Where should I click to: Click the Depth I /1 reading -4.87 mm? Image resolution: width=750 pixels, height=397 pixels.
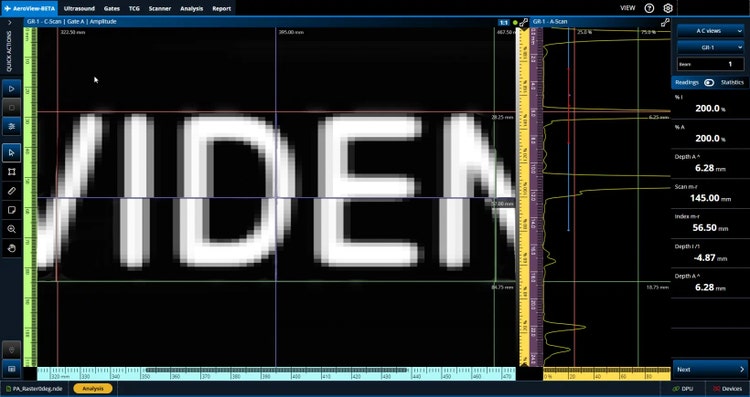point(710,258)
